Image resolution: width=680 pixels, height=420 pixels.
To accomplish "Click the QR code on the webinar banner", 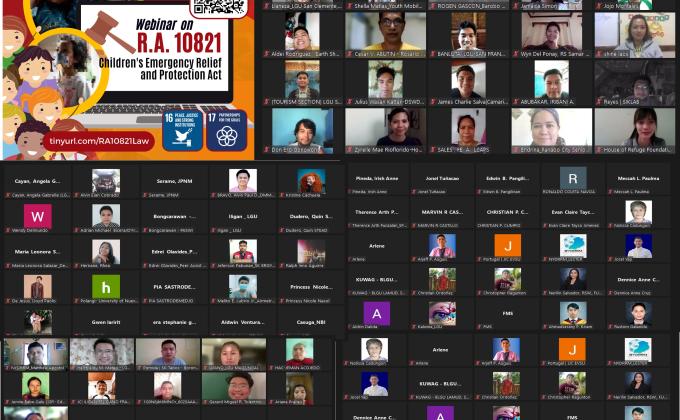I will [217, 7].
